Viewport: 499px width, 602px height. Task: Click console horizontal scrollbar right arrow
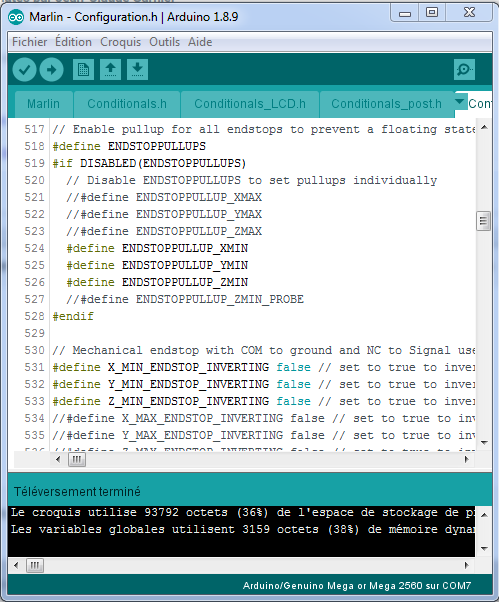pos(466,565)
